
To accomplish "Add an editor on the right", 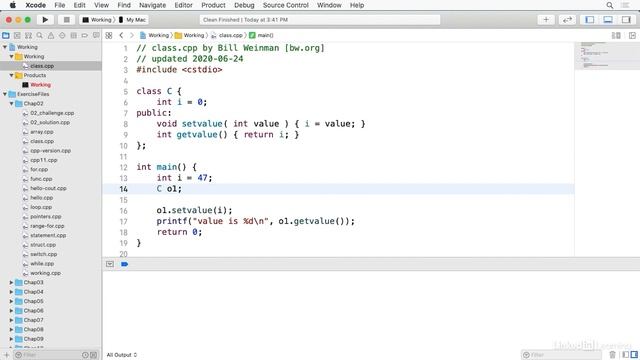I will coord(632,36).
